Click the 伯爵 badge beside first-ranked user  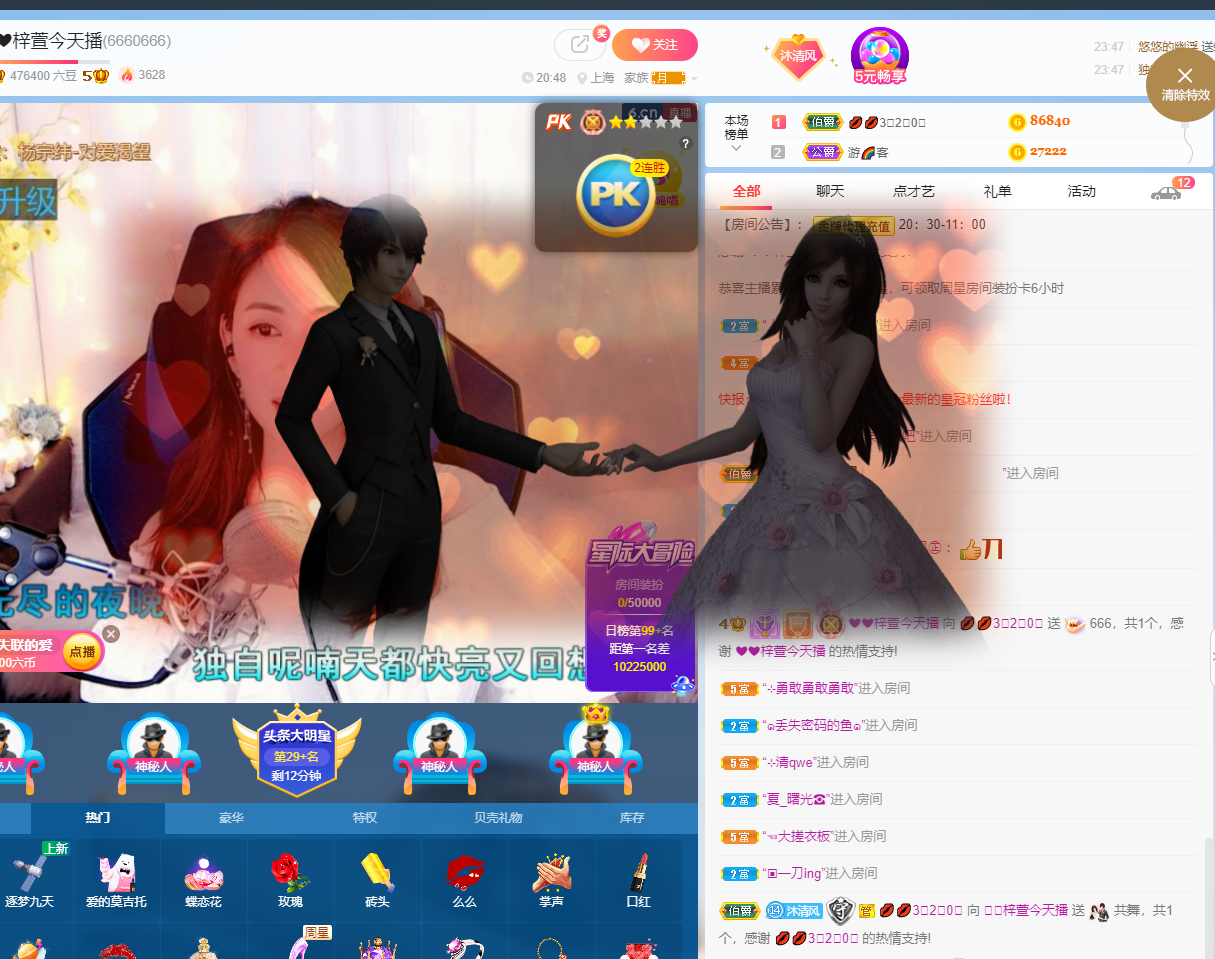click(822, 123)
